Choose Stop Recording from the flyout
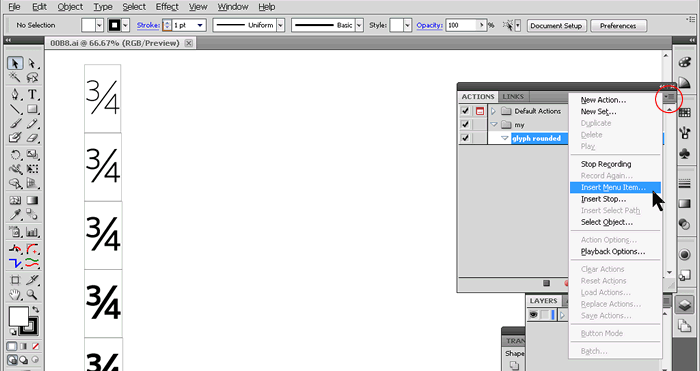Image resolution: width=700 pixels, height=371 pixels. [615, 164]
